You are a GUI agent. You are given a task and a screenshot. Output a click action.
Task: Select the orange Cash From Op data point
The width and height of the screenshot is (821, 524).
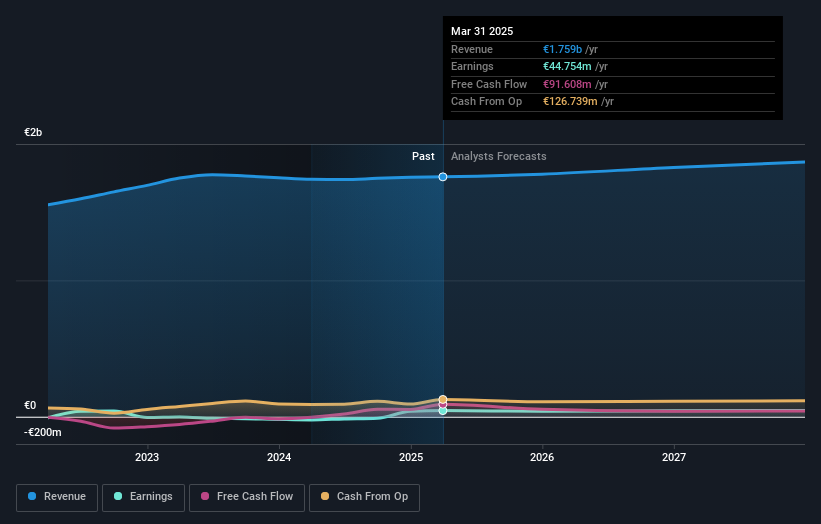click(x=443, y=399)
